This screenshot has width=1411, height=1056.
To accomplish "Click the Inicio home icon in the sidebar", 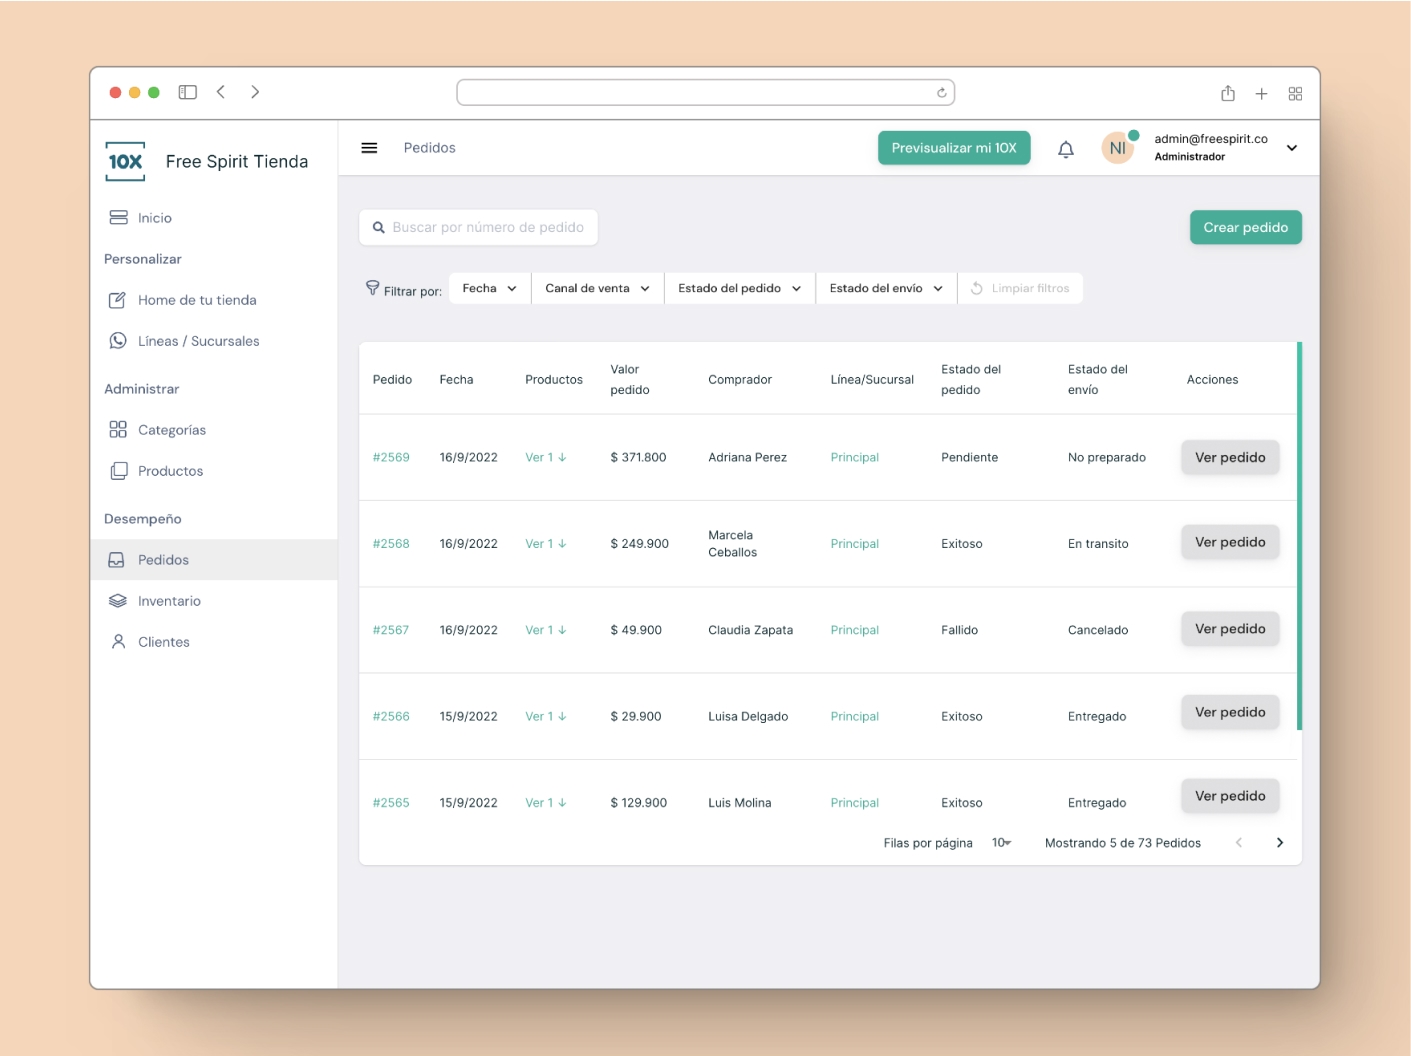I will click(x=118, y=217).
